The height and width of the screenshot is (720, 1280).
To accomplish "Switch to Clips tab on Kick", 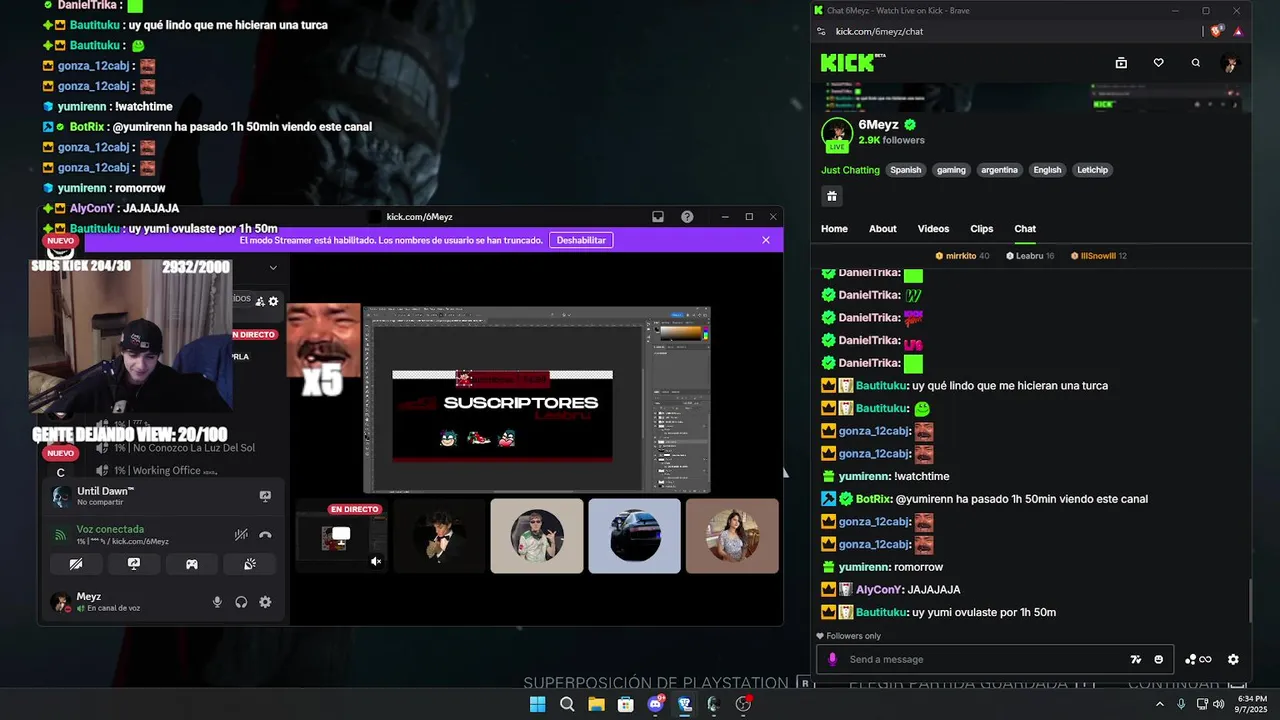I will [x=982, y=229].
